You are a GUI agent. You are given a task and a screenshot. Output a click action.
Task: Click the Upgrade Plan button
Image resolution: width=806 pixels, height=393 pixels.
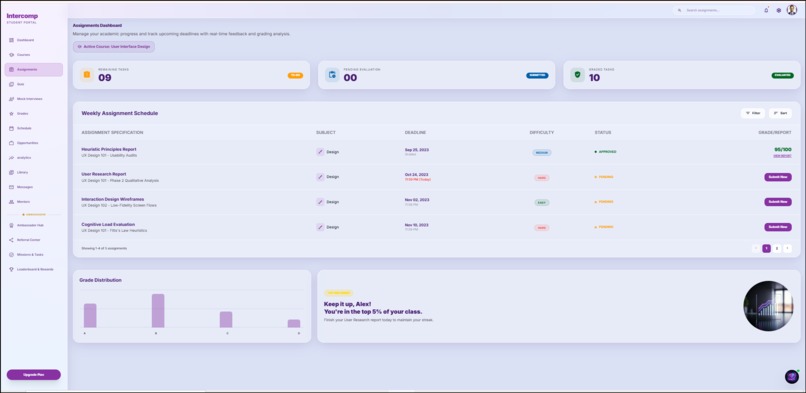tap(33, 375)
